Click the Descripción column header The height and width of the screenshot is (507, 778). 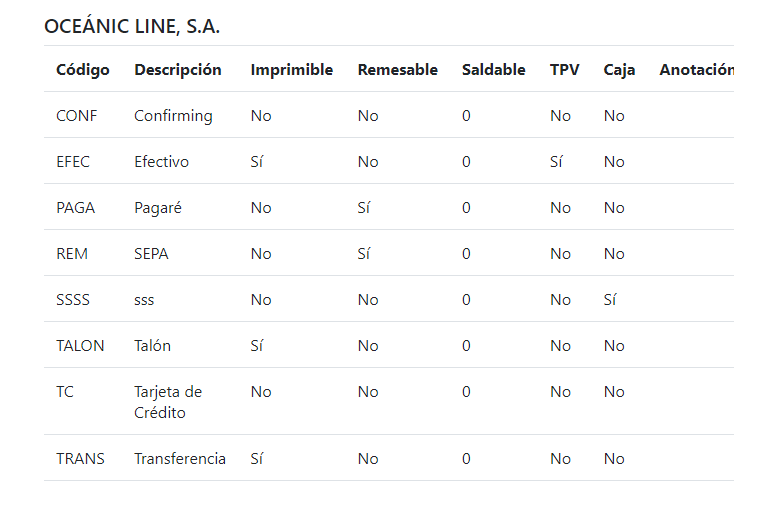coord(178,70)
